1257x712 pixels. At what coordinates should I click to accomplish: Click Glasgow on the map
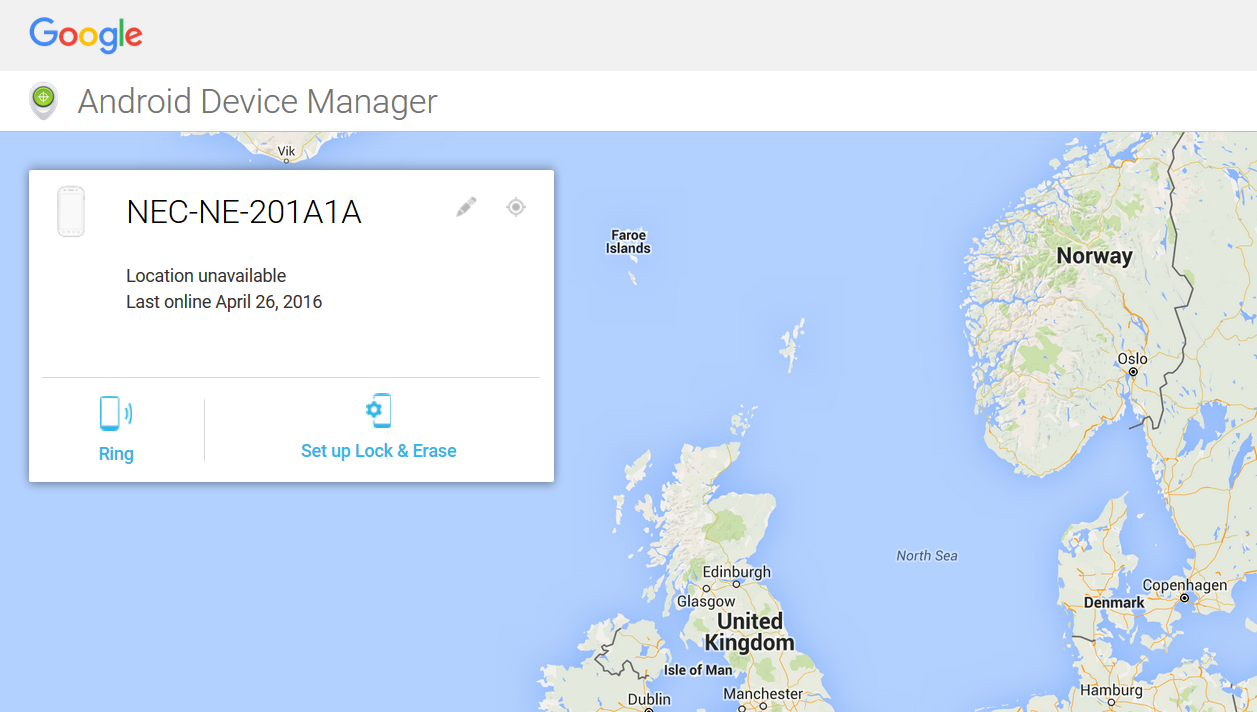click(x=706, y=602)
